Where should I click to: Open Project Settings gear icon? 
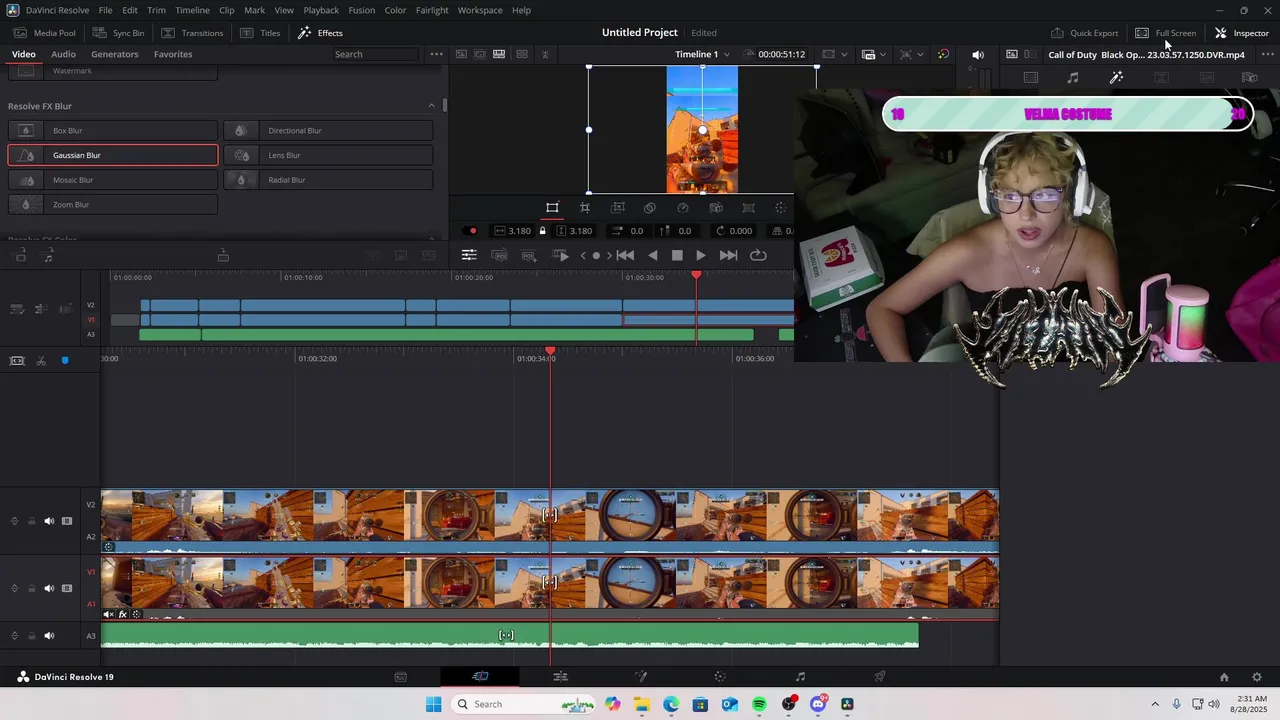point(1257,677)
